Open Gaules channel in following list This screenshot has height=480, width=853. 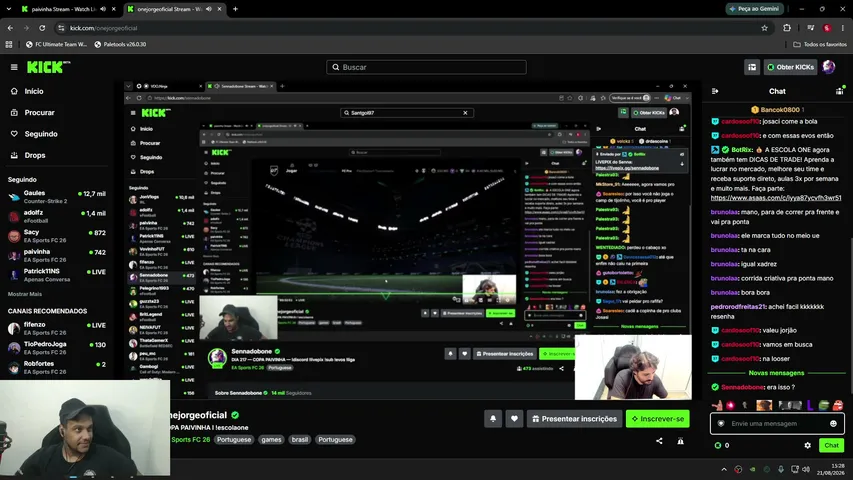[57, 196]
